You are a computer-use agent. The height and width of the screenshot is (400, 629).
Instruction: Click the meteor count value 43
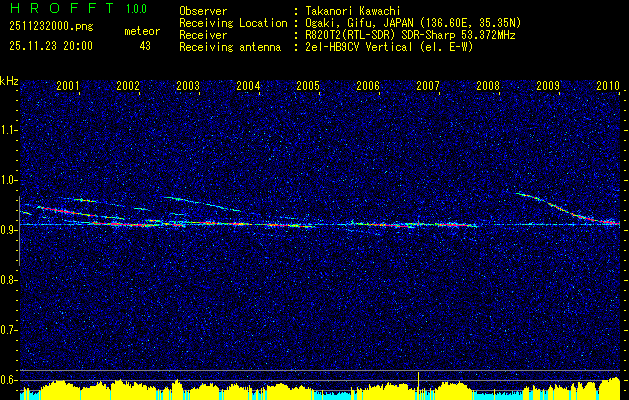tap(145, 46)
